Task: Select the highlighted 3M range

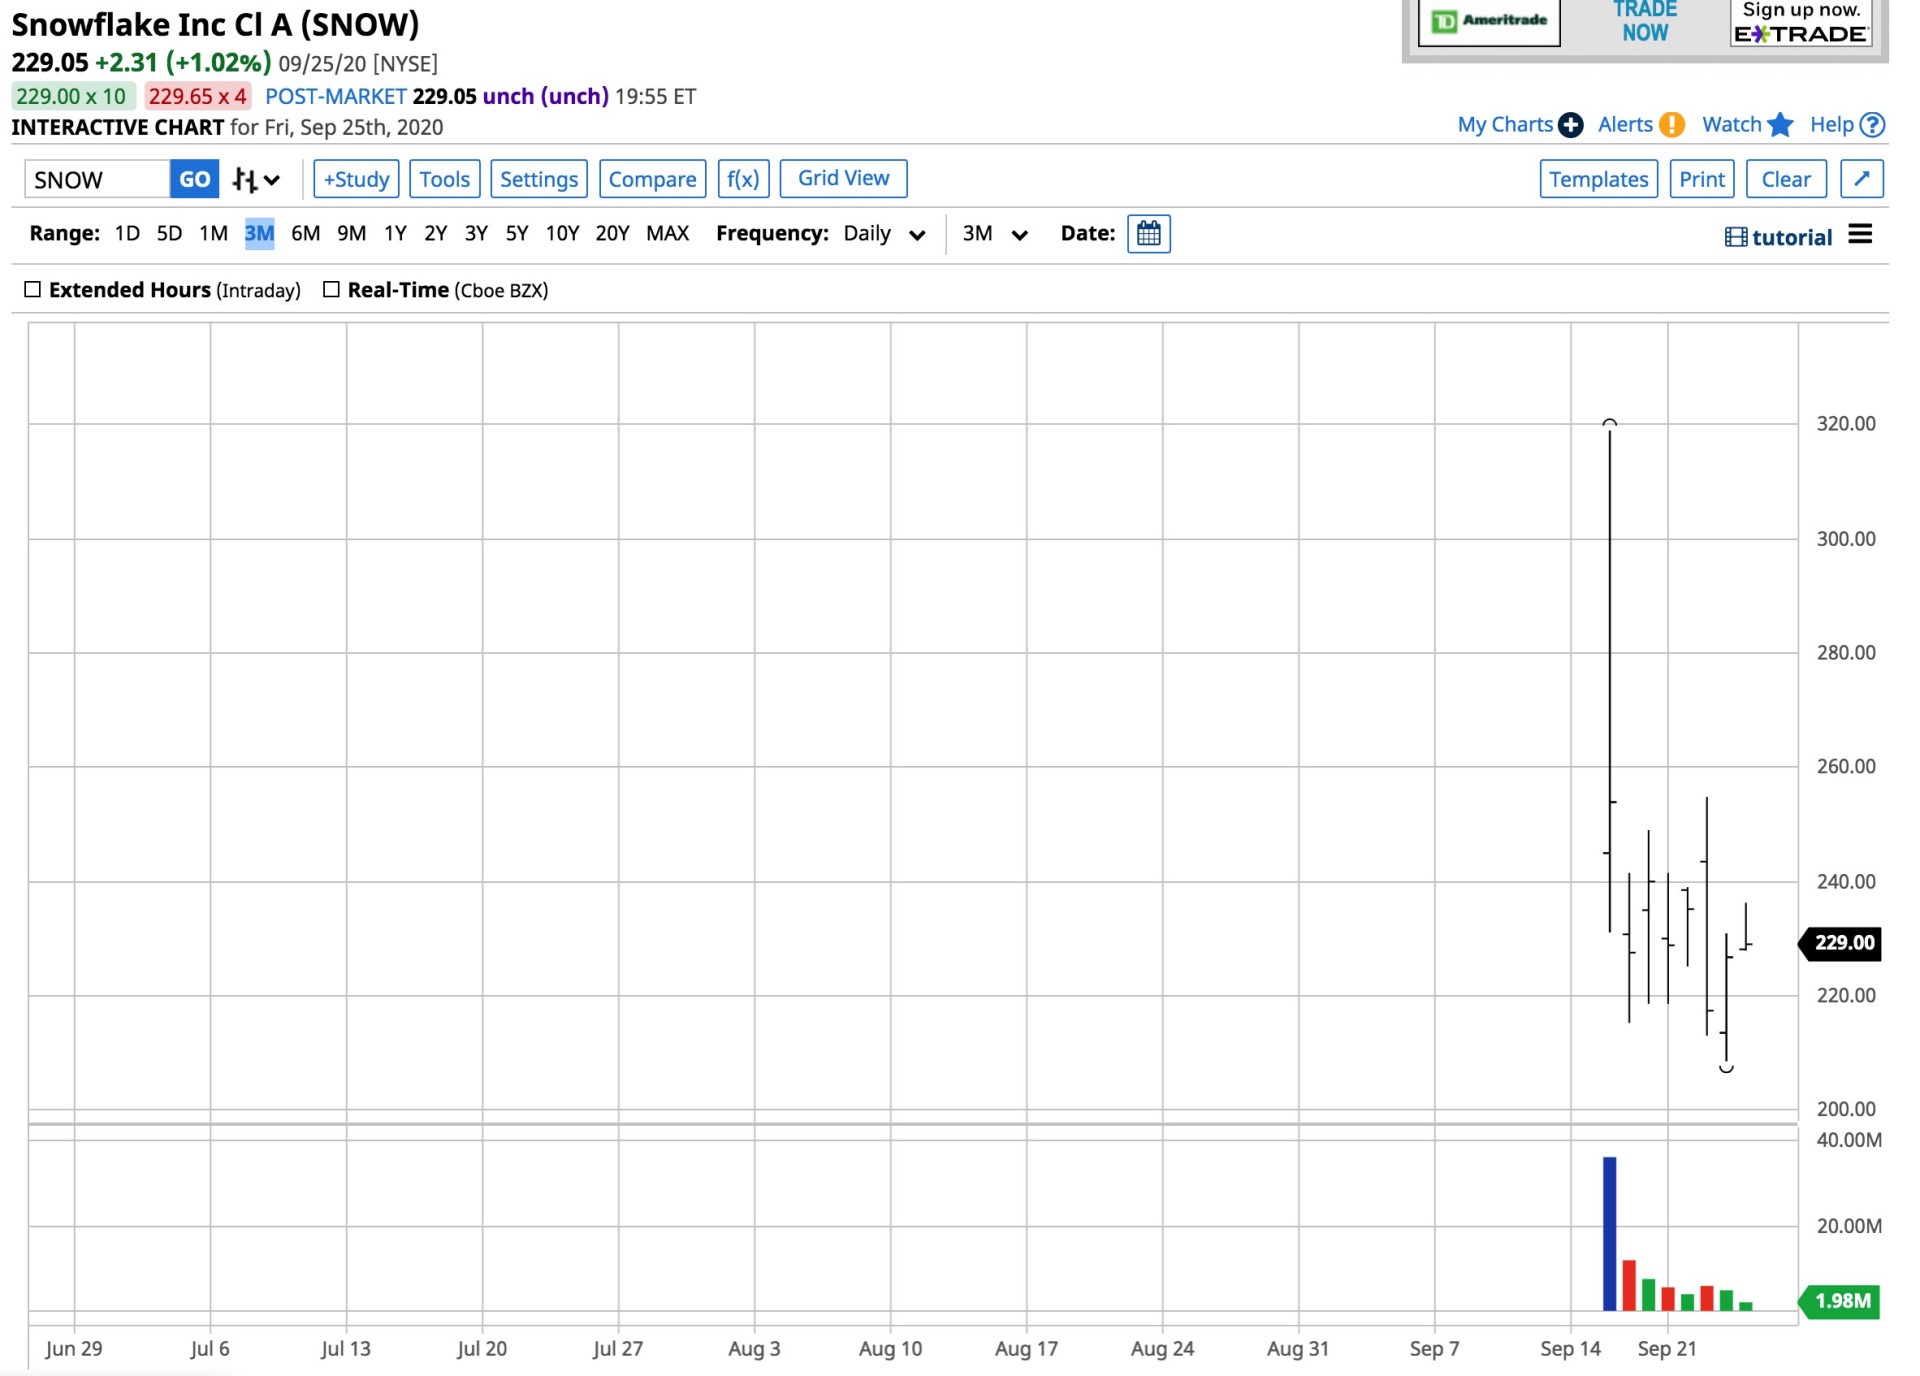Action: click(x=259, y=233)
